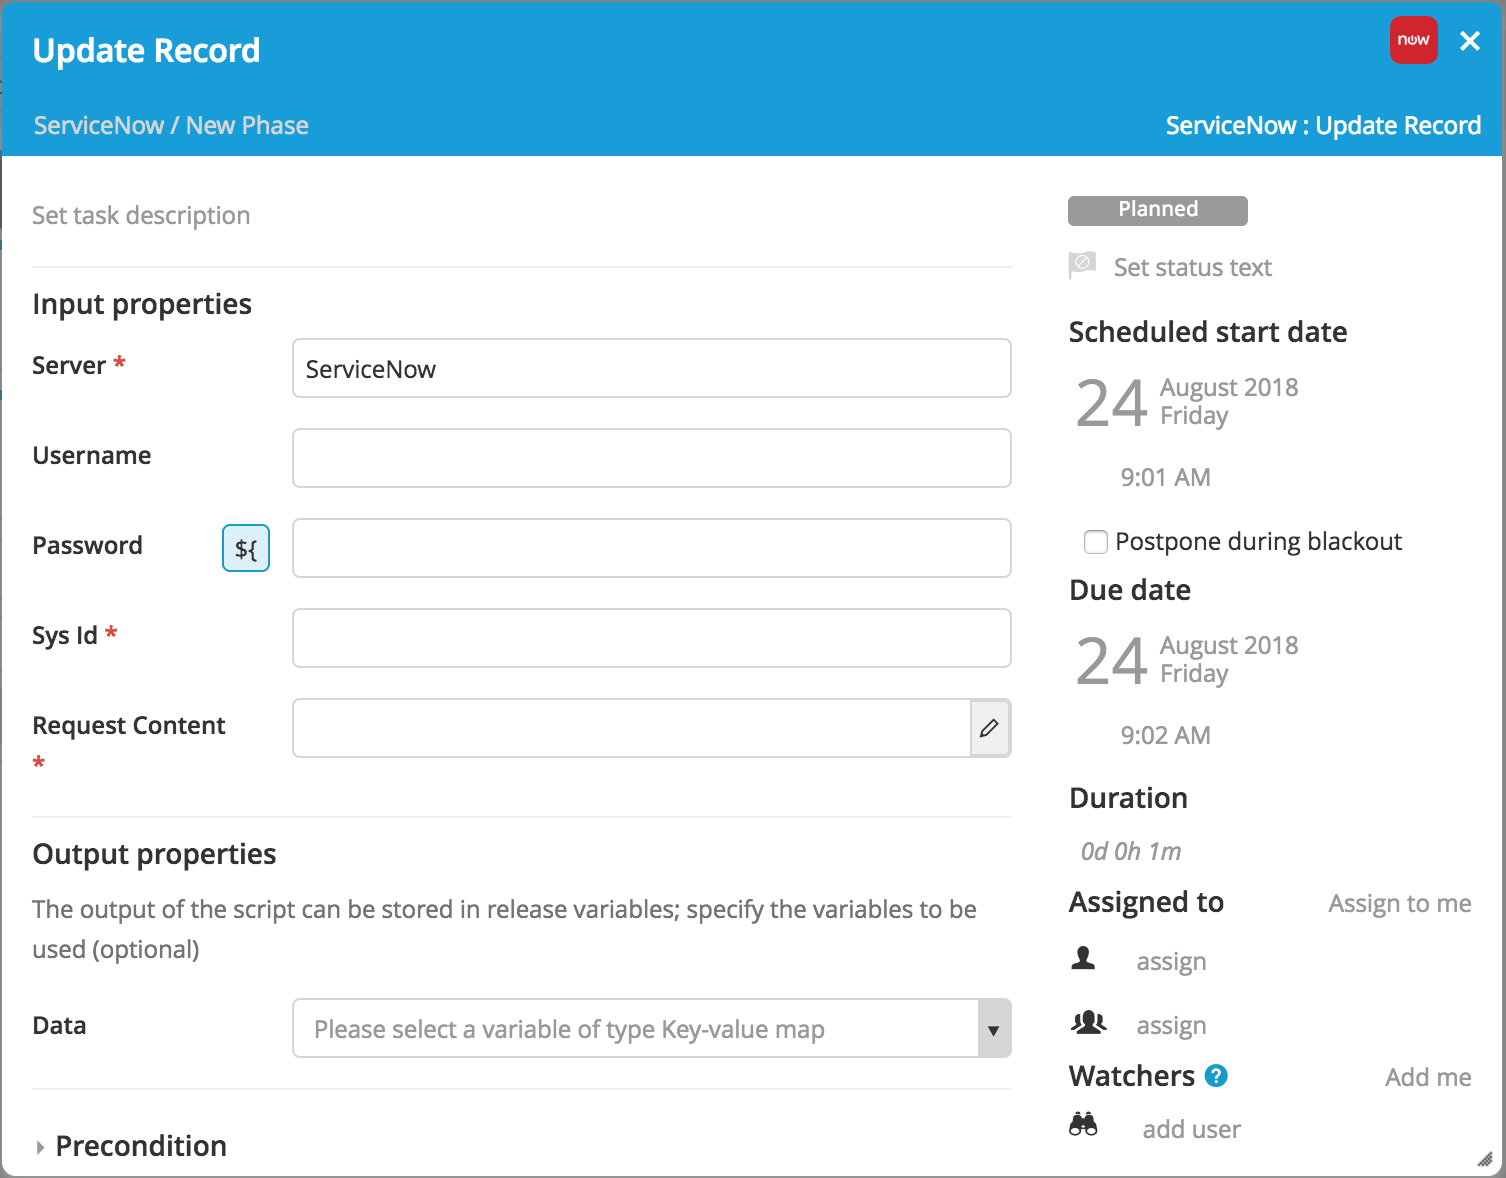Viewport: 1506px width, 1178px height.
Task: Click the single user assign icon
Action: [x=1083, y=958]
